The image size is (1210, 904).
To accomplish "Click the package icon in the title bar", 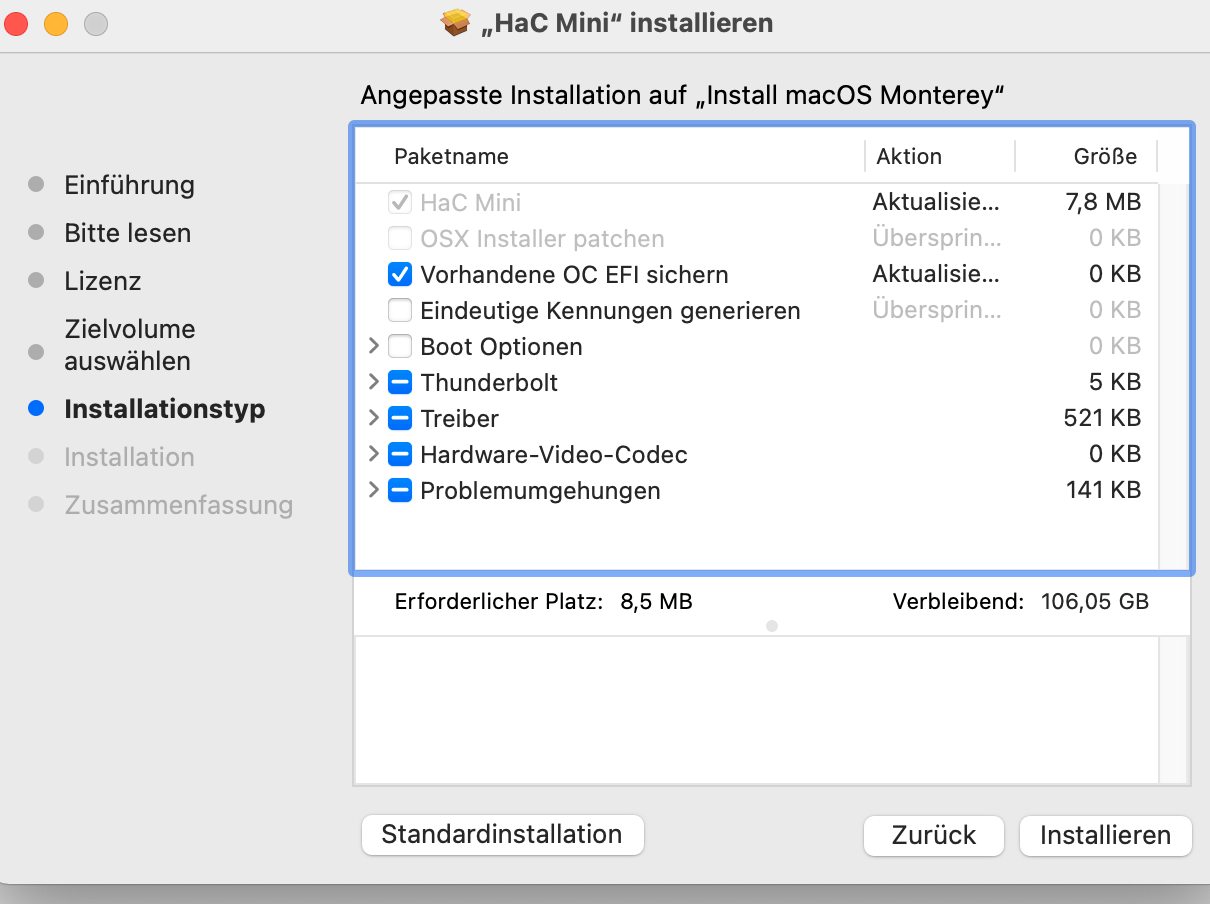I will (x=456, y=22).
